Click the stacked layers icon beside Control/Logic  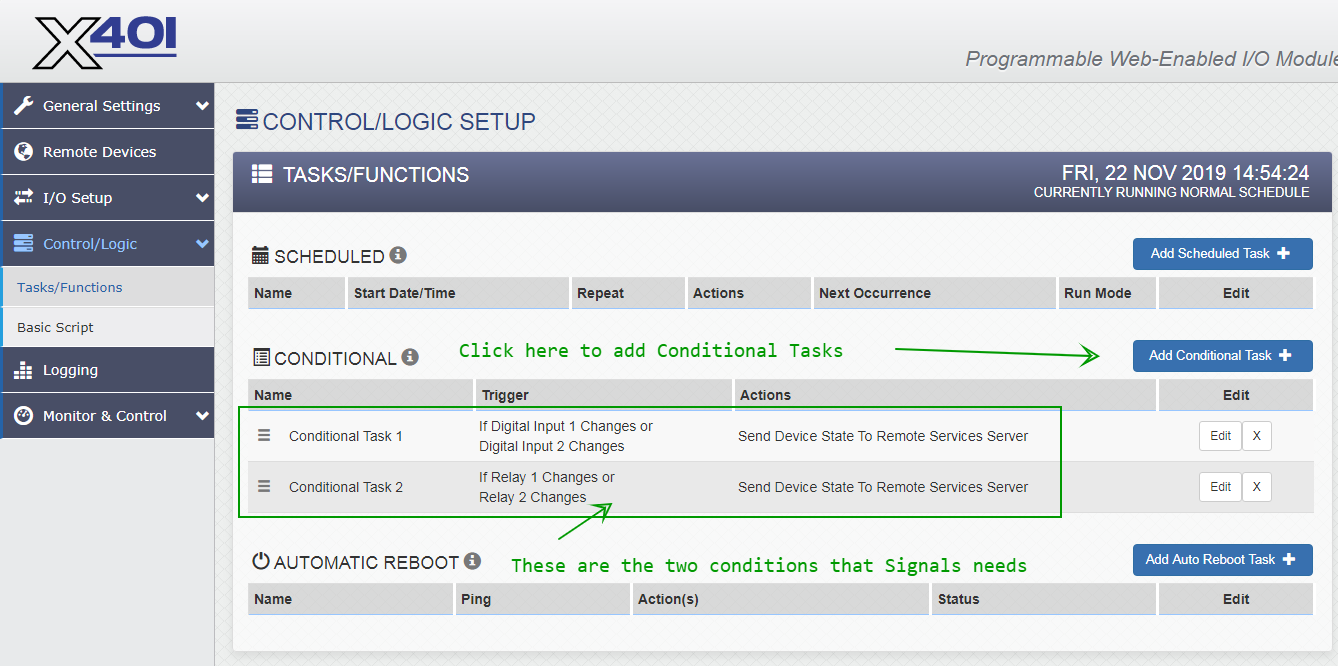pyautogui.click(x=22, y=243)
